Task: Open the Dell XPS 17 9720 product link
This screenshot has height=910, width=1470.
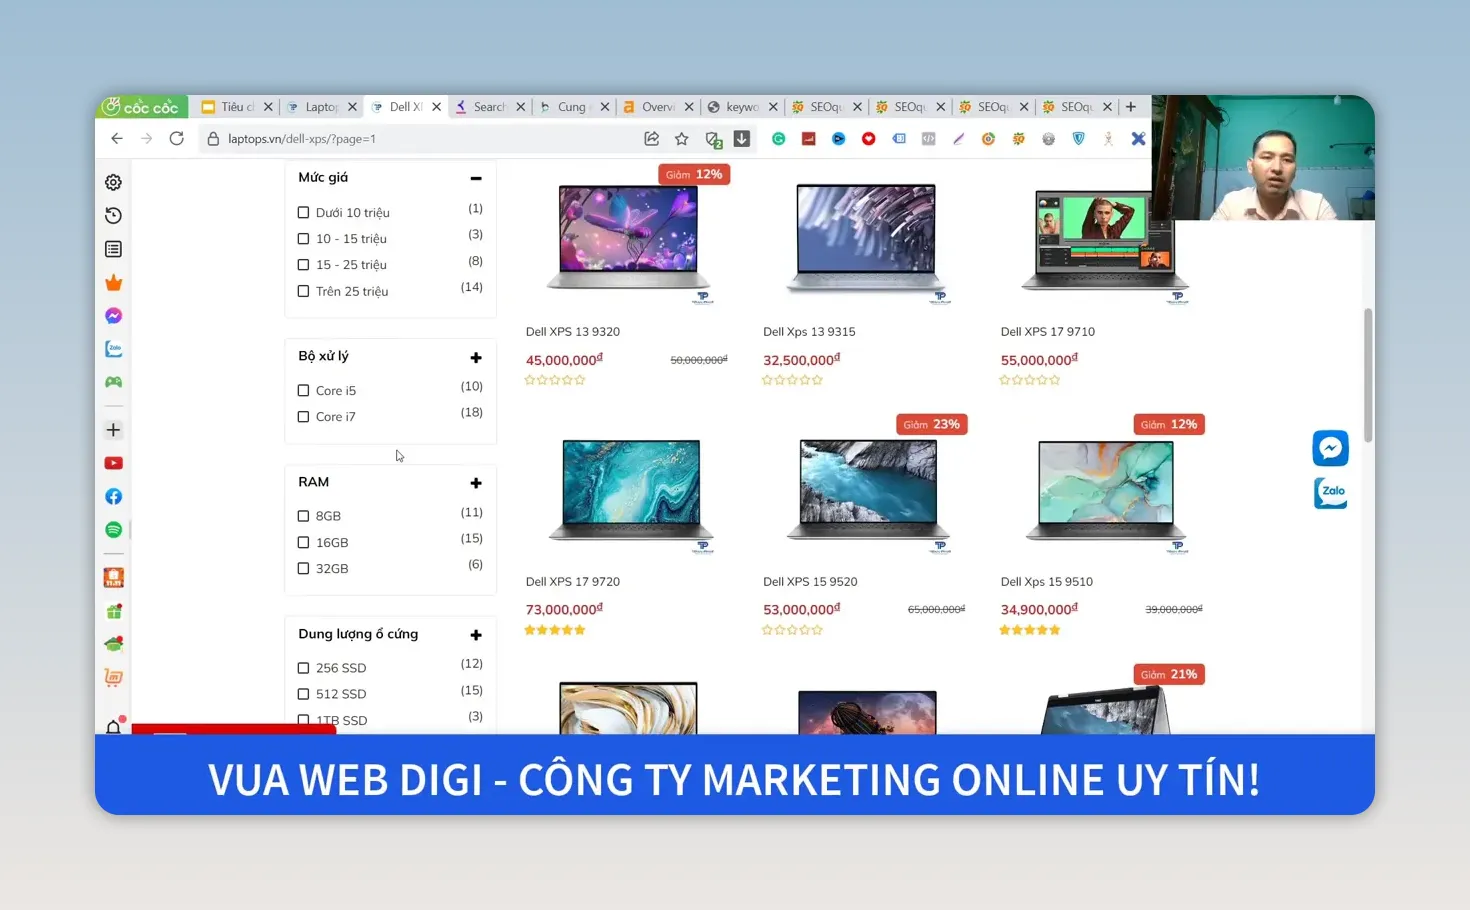Action: point(573,582)
